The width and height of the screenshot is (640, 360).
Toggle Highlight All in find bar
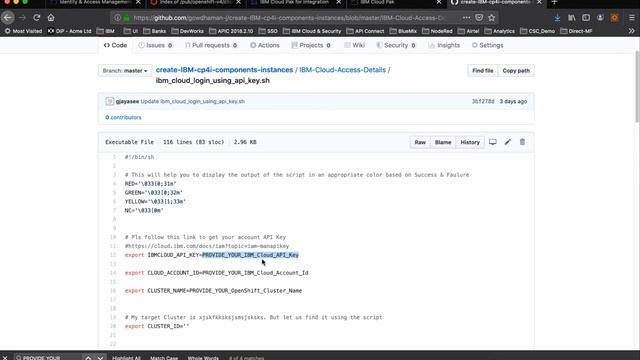click(x=126, y=357)
